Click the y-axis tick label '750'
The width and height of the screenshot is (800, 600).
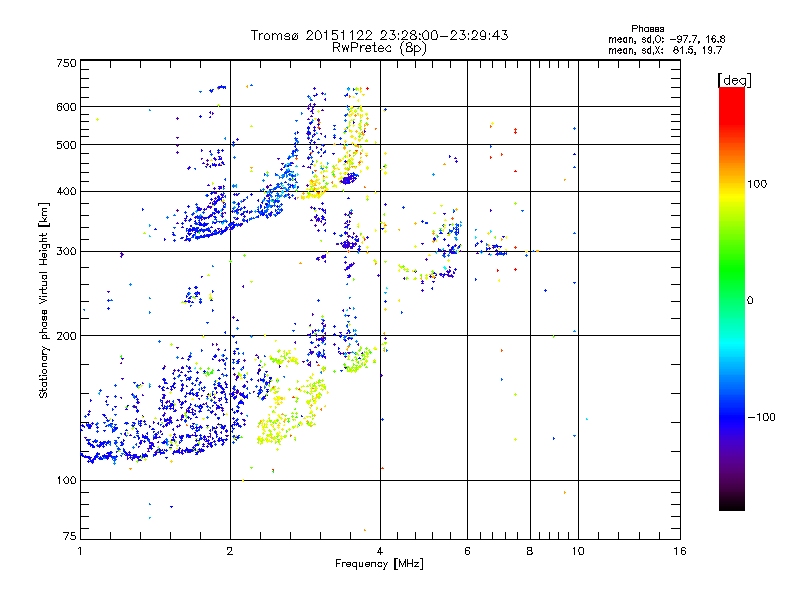pyautogui.click(x=66, y=63)
